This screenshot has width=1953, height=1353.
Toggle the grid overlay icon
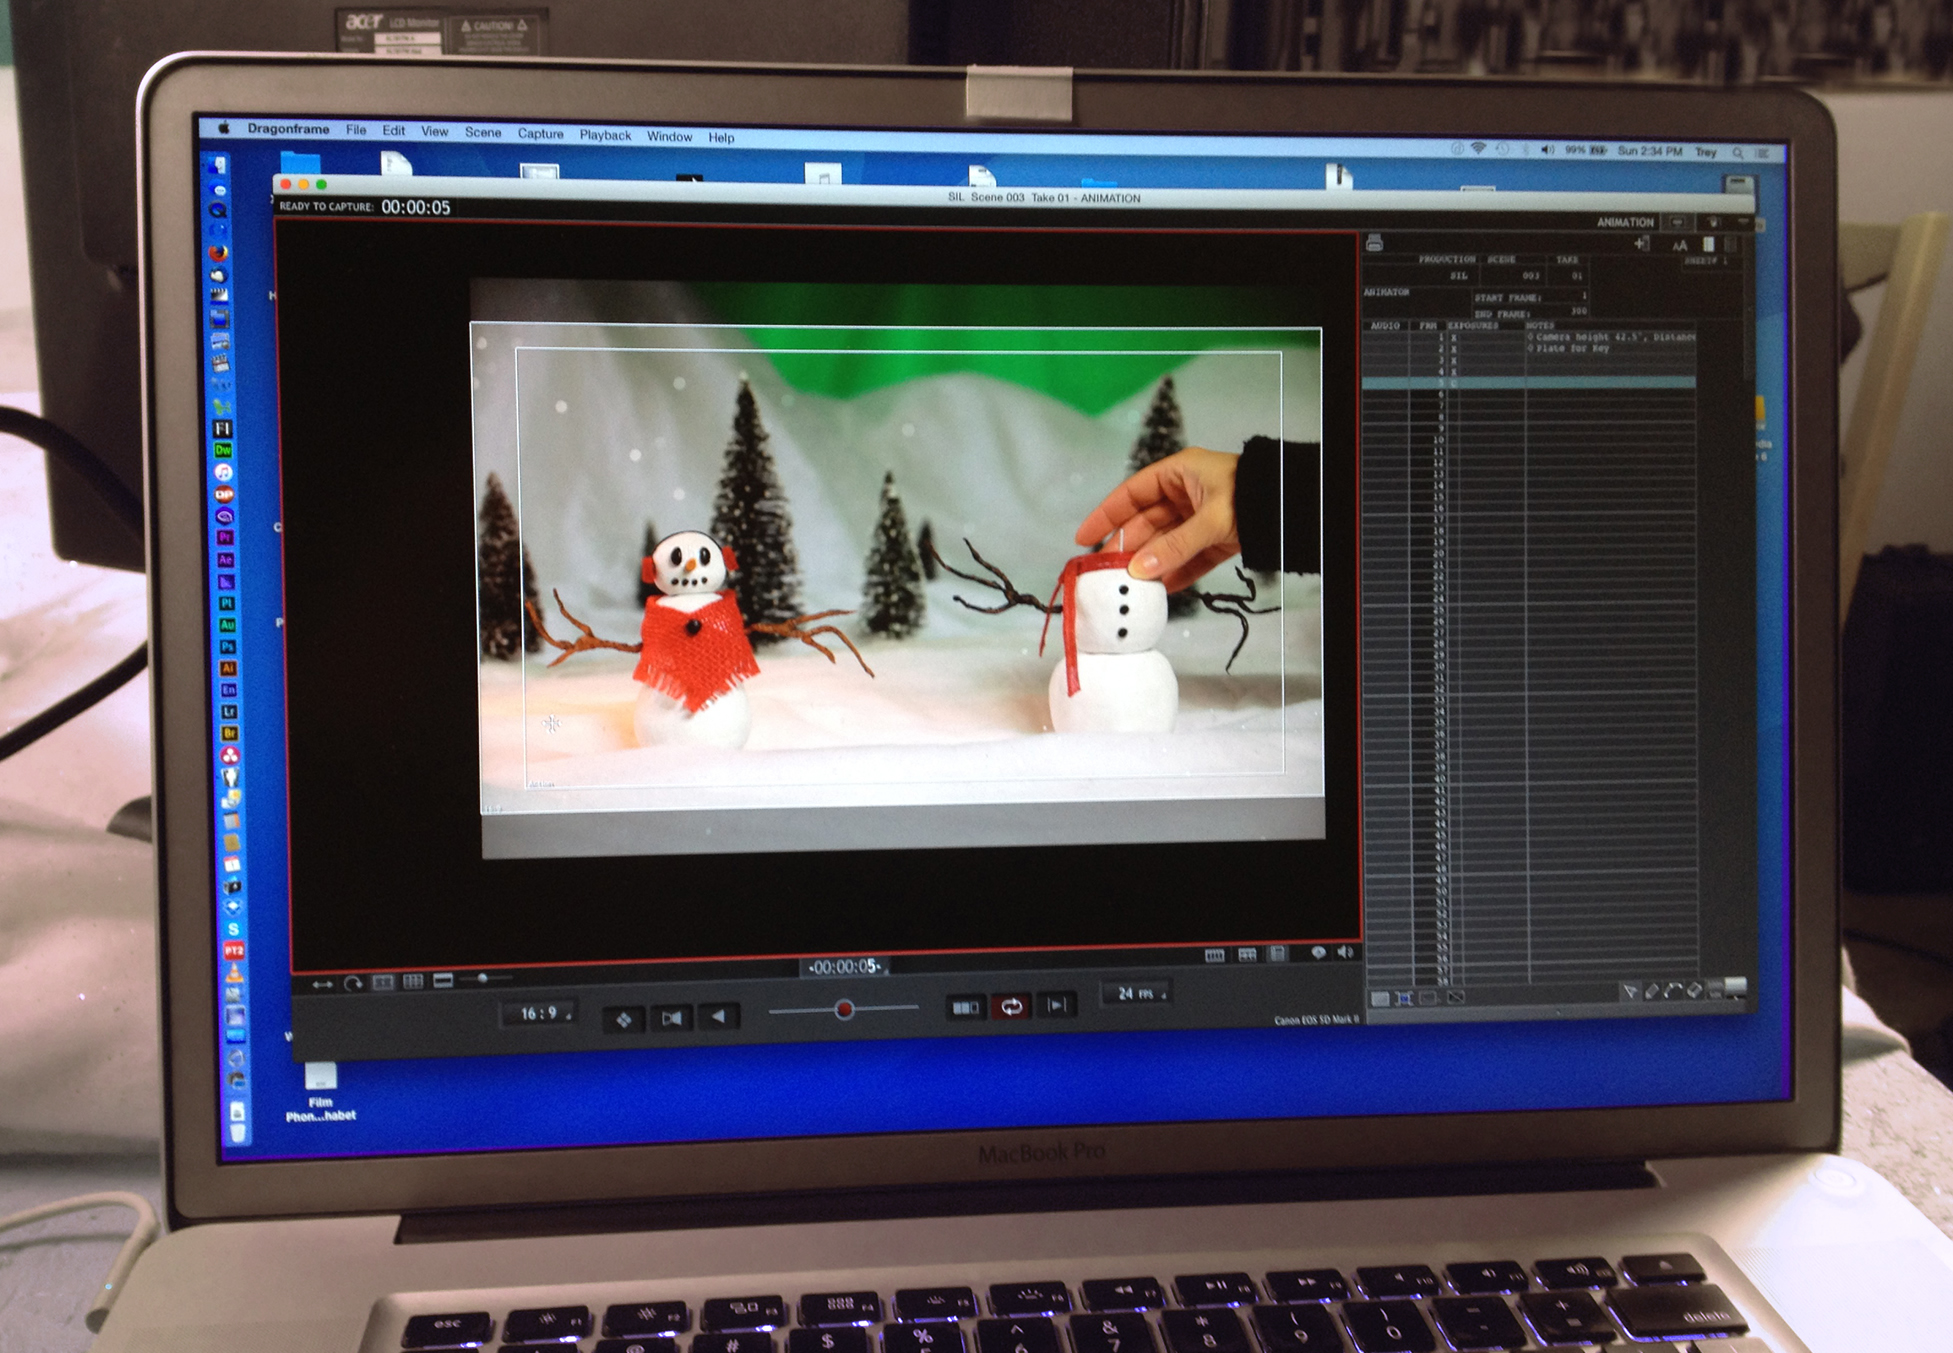[413, 981]
